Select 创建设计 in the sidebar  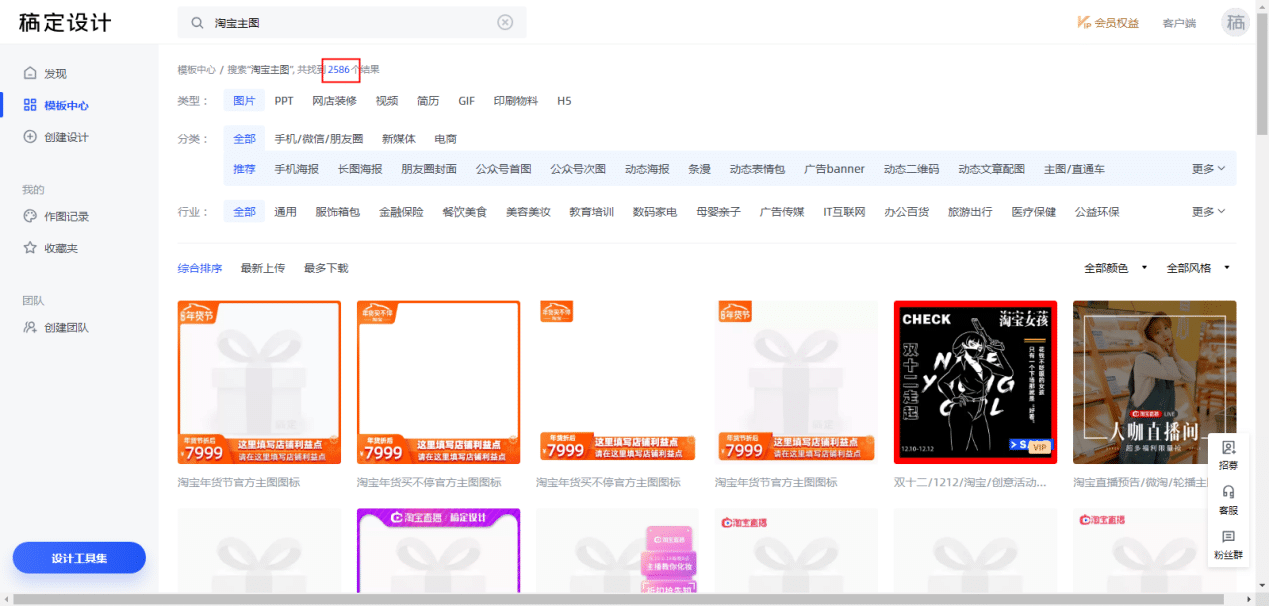click(56, 137)
